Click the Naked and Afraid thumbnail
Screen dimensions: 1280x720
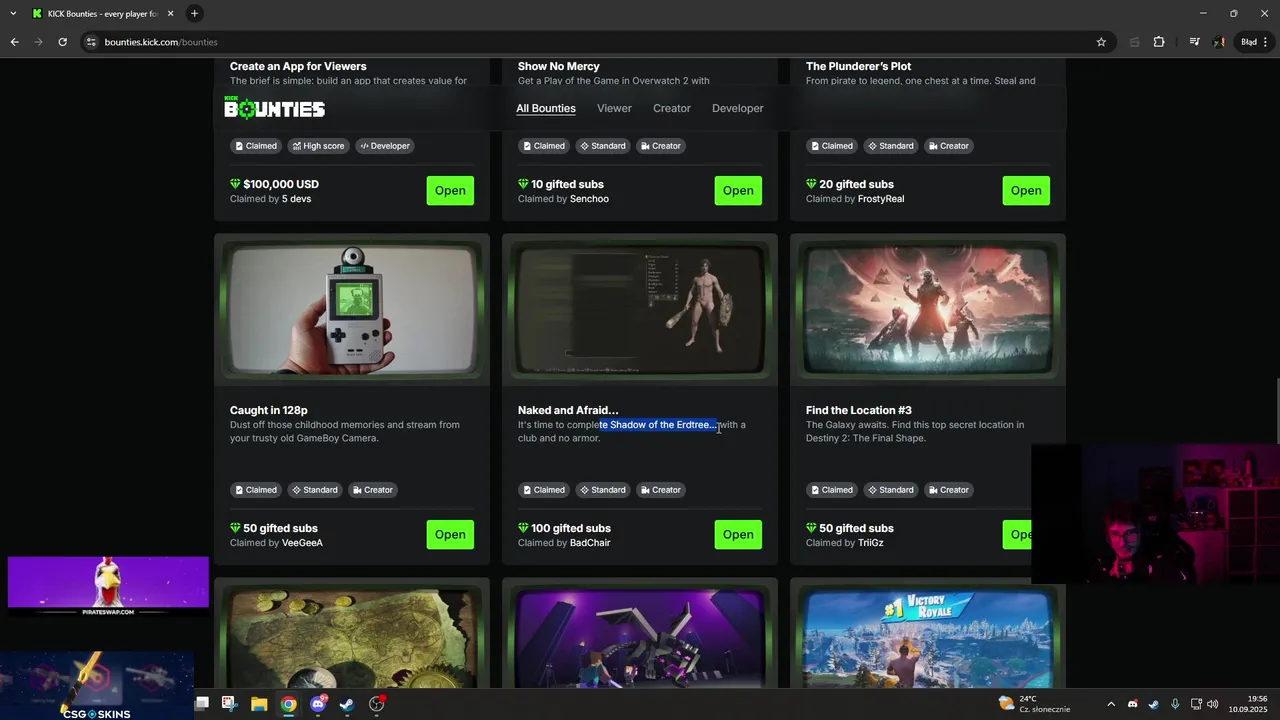point(640,309)
